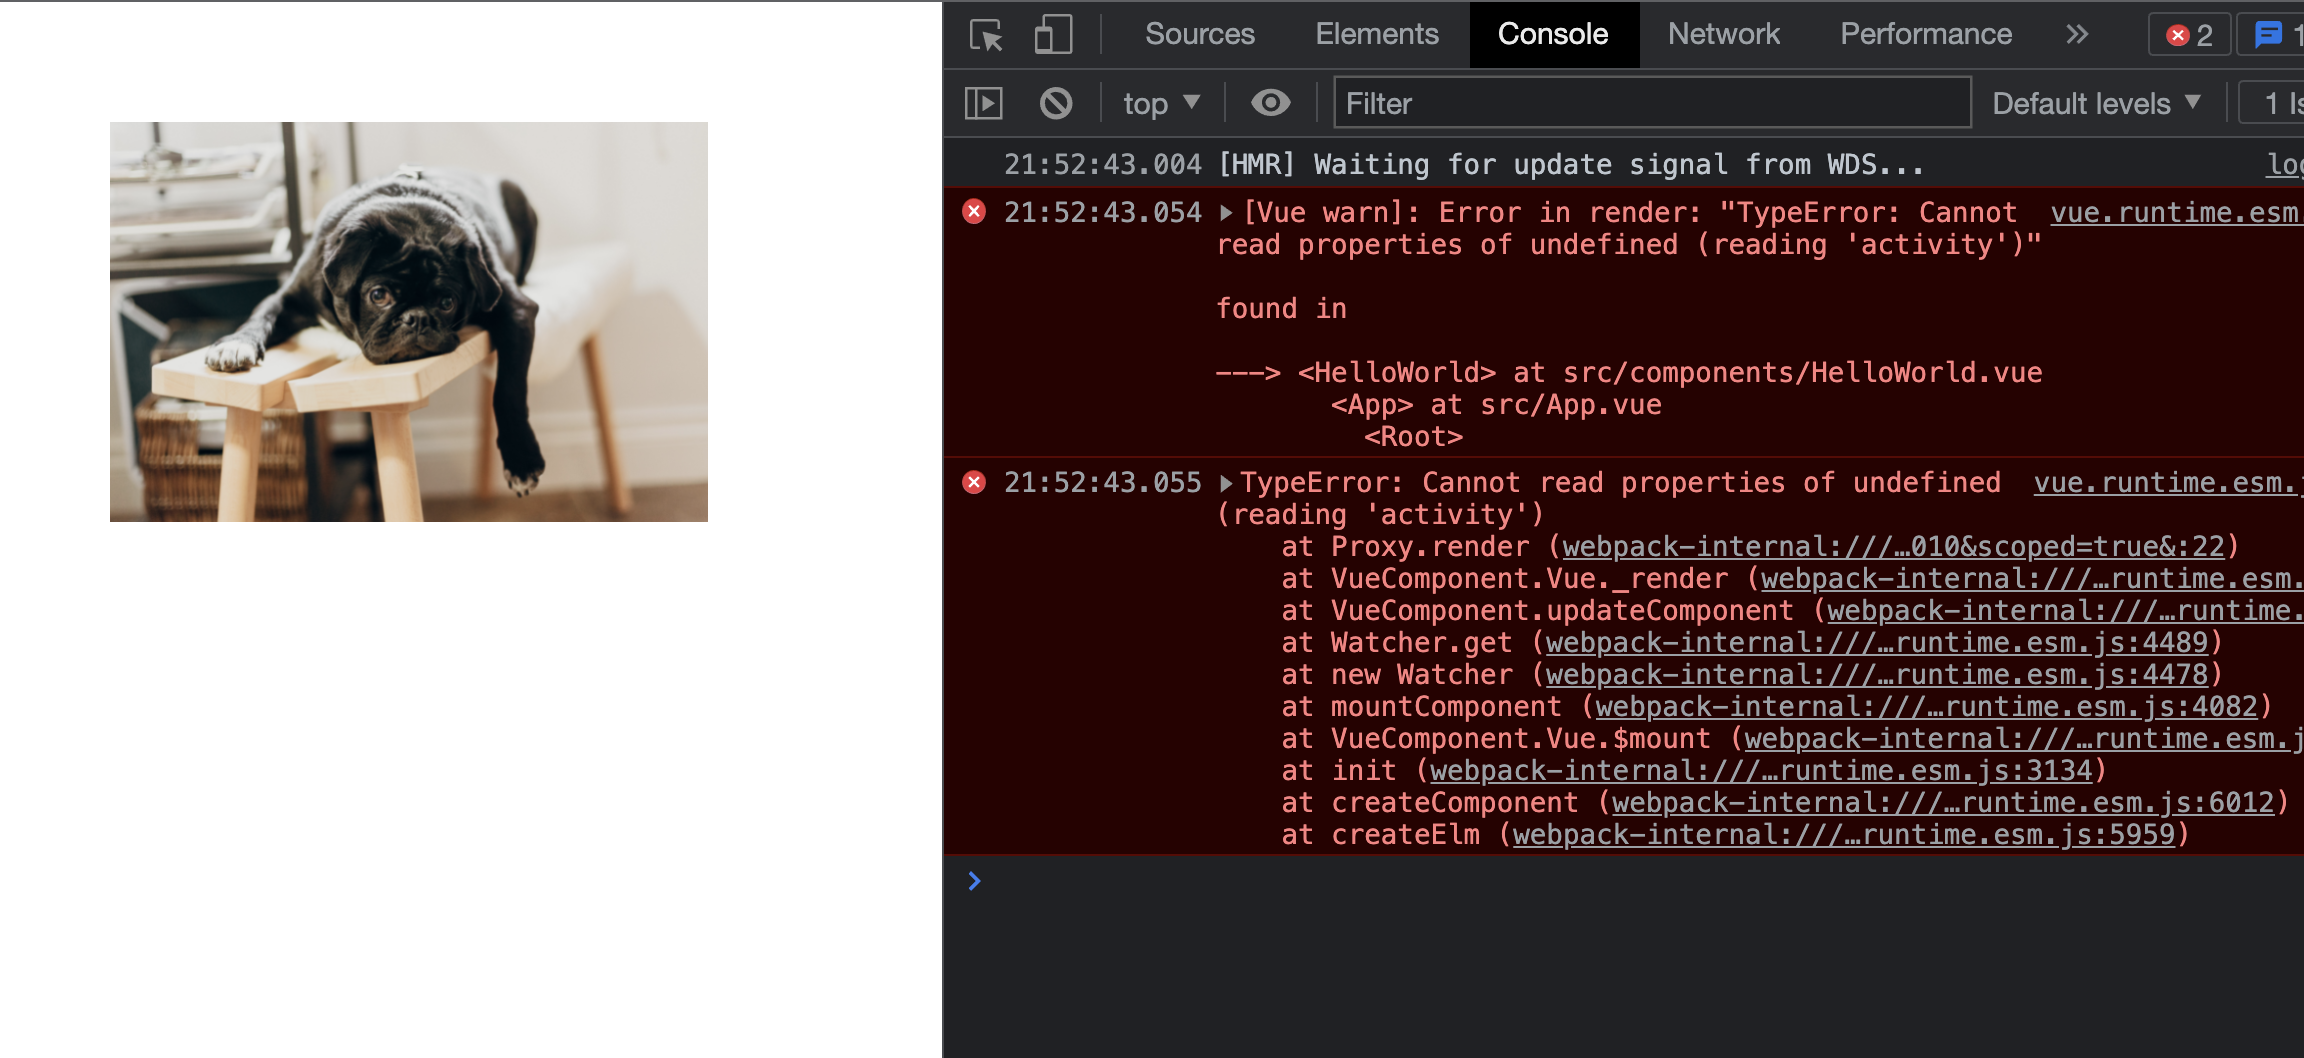The width and height of the screenshot is (2304, 1058).
Task: Open the blue messages count badge
Action: click(x=2272, y=35)
